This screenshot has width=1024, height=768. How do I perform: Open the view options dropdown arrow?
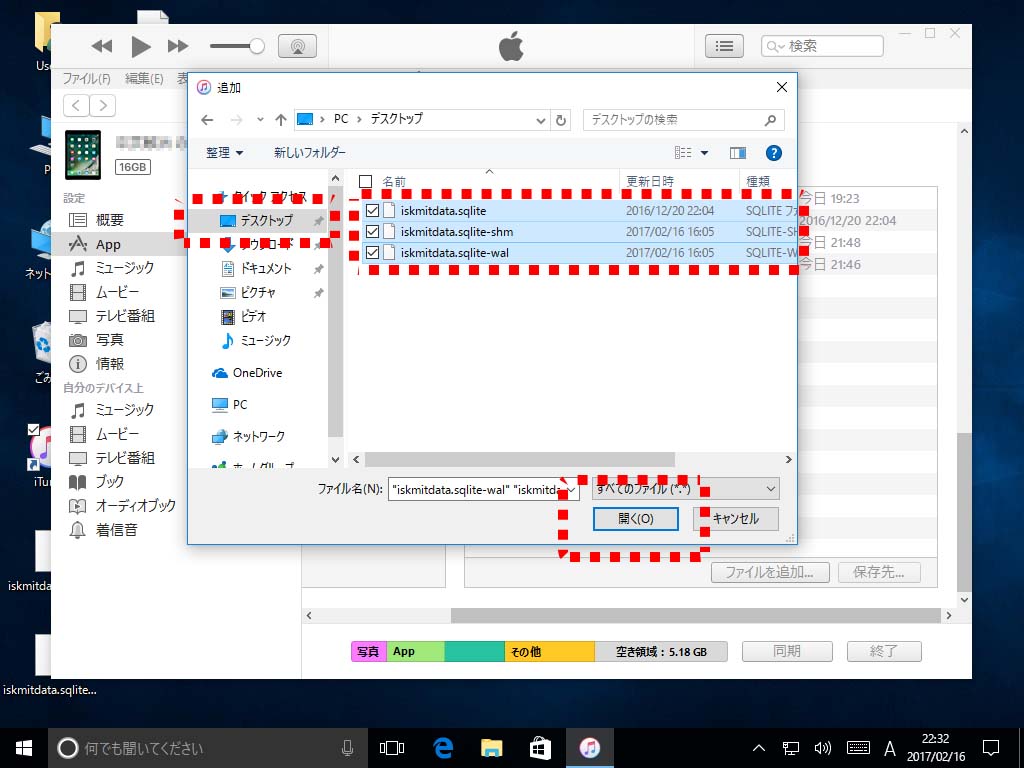704,153
